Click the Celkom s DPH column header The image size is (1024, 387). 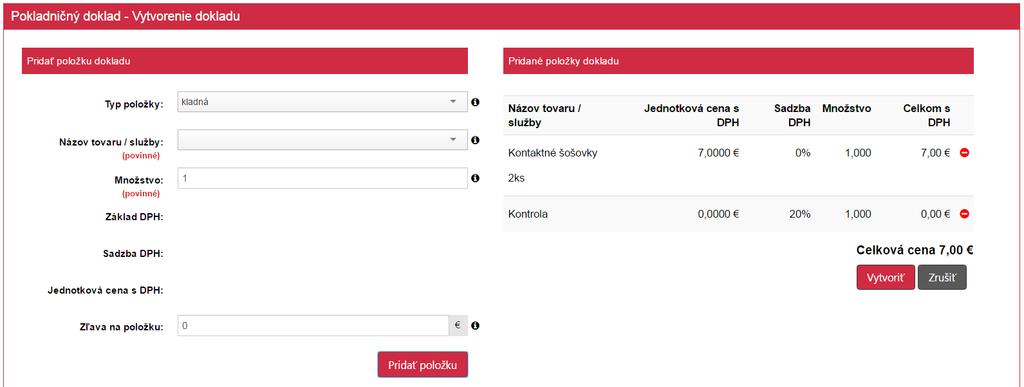point(926,116)
